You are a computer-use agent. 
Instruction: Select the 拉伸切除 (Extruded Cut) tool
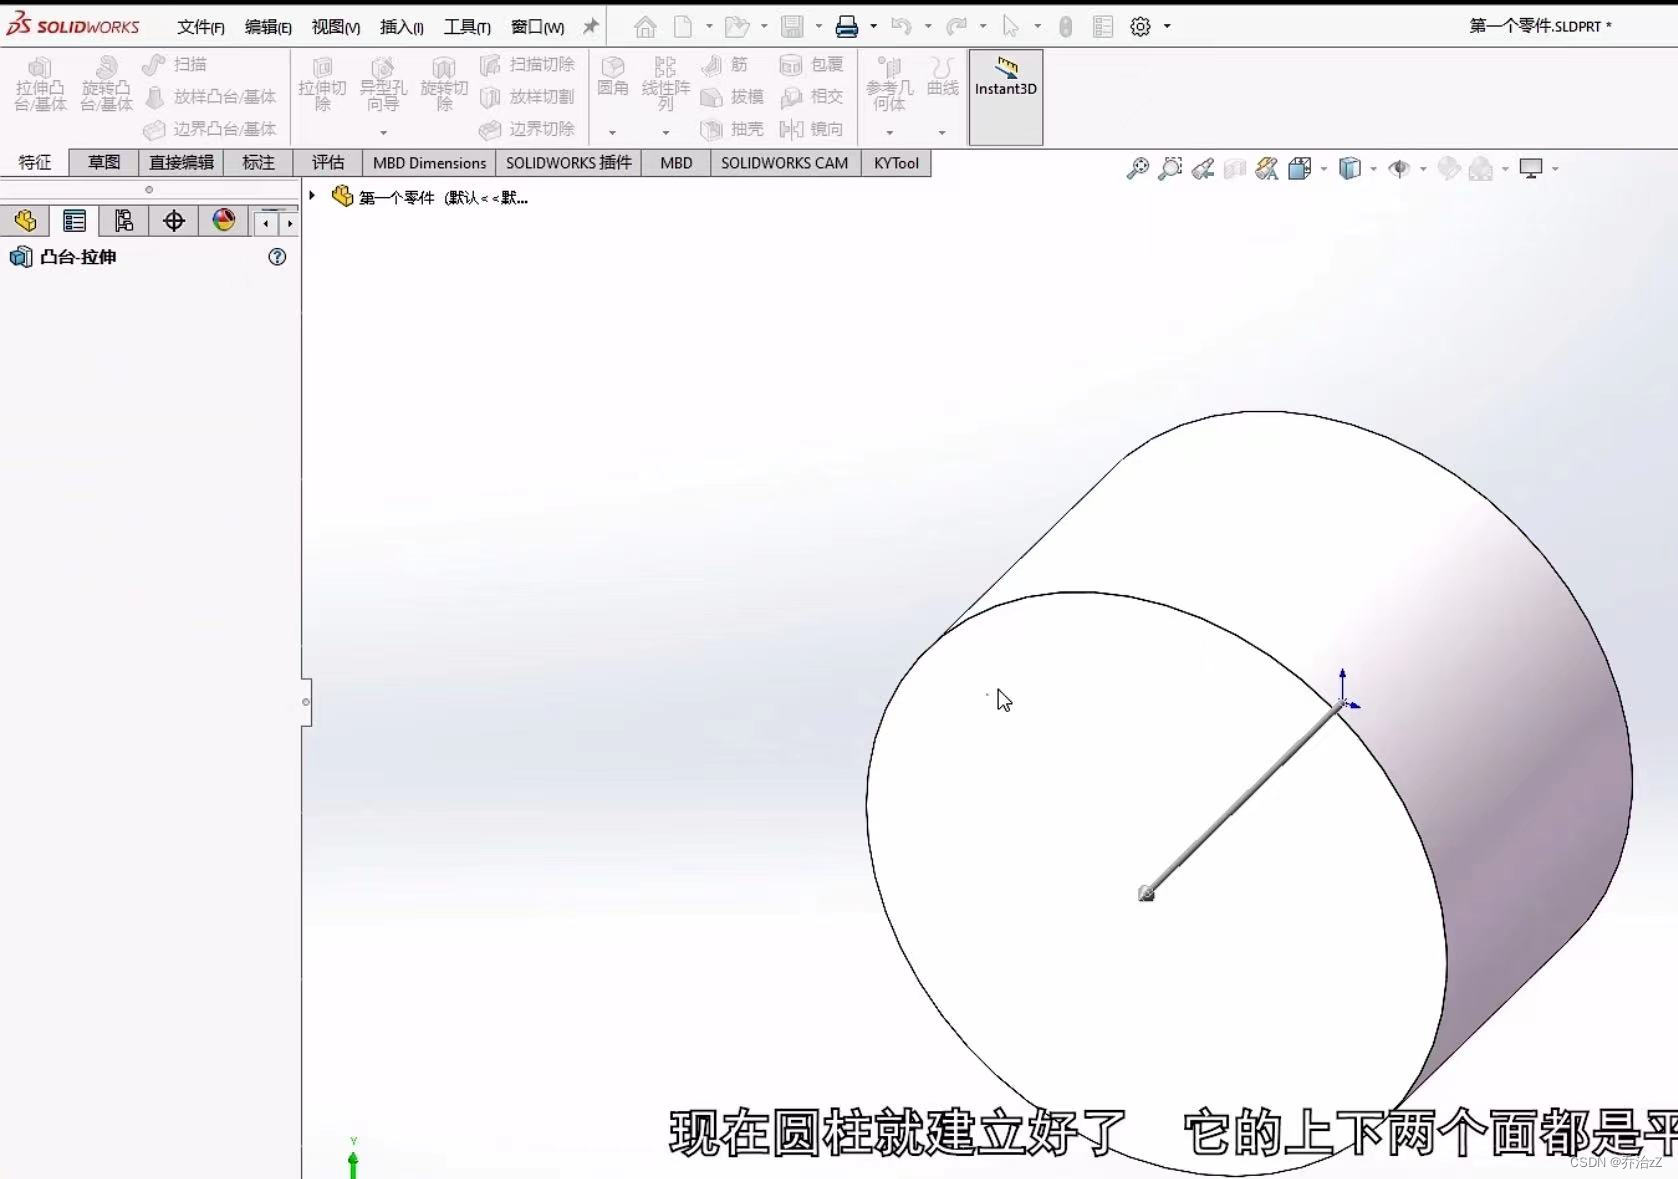click(x=321, y=85)
